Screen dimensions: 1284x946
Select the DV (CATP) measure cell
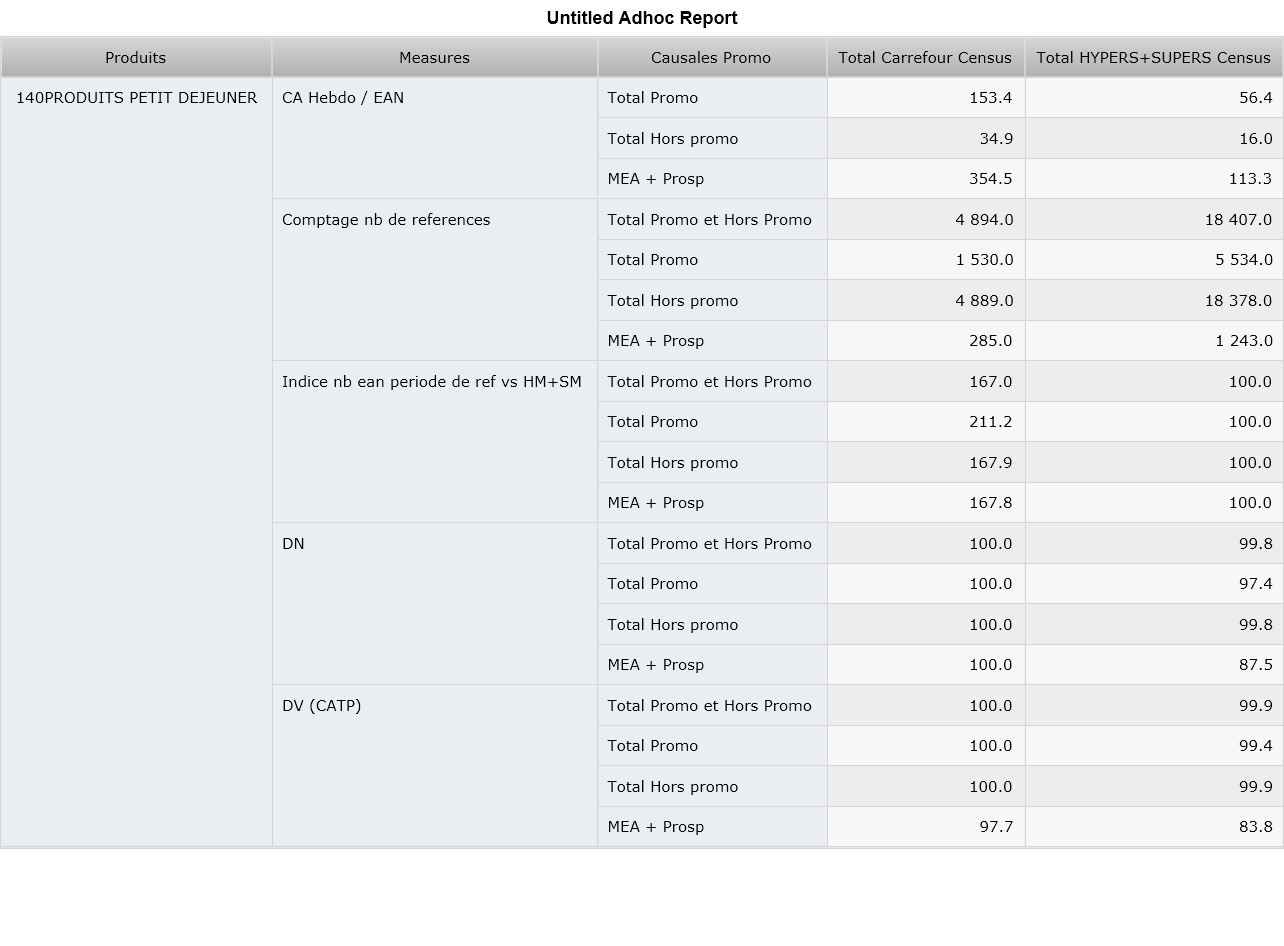click(434, 766)
